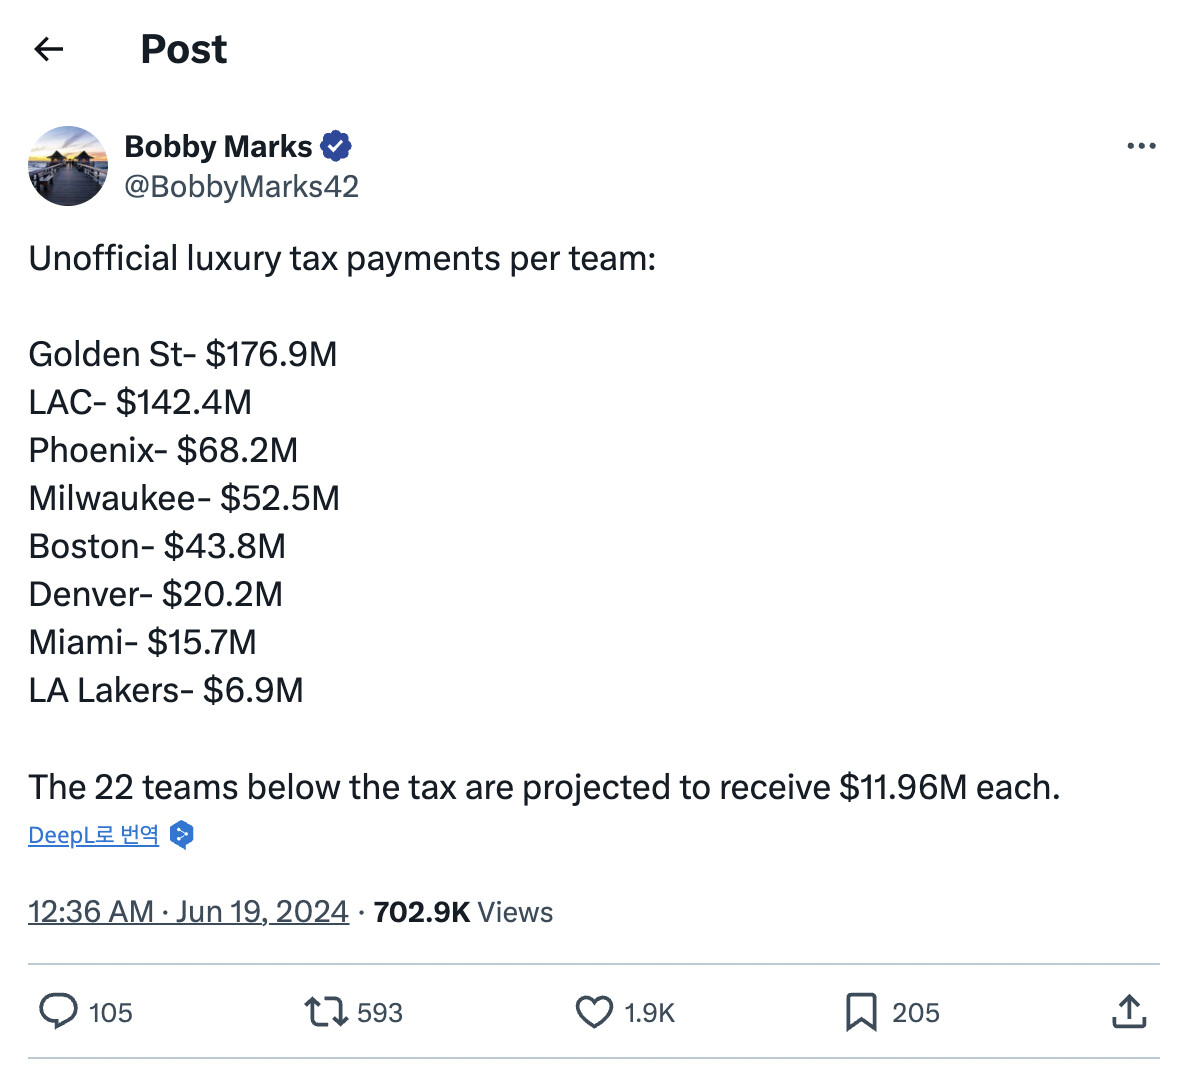
Task: Click the 593 reposts count
Action: (x=380, y=1013)
